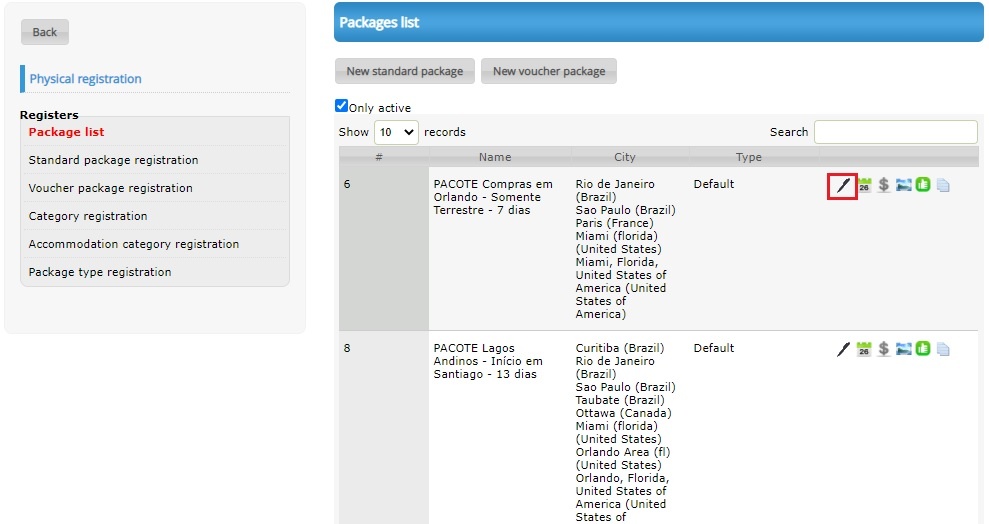Sort table by City column header
Screen dimensions: 989x524
[x=624, y=157]
